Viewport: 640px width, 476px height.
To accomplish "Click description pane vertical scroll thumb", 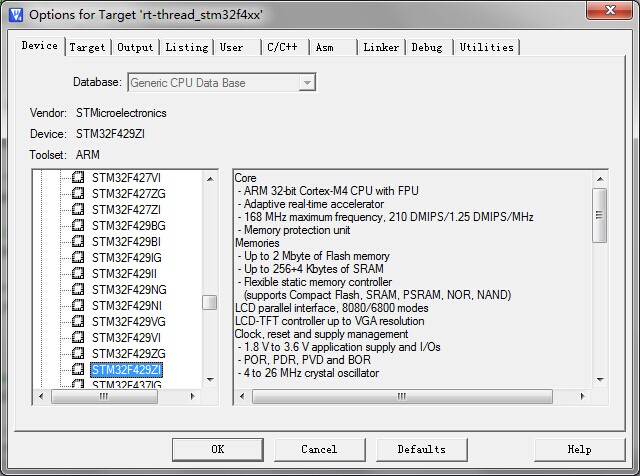I will [600, 215].
